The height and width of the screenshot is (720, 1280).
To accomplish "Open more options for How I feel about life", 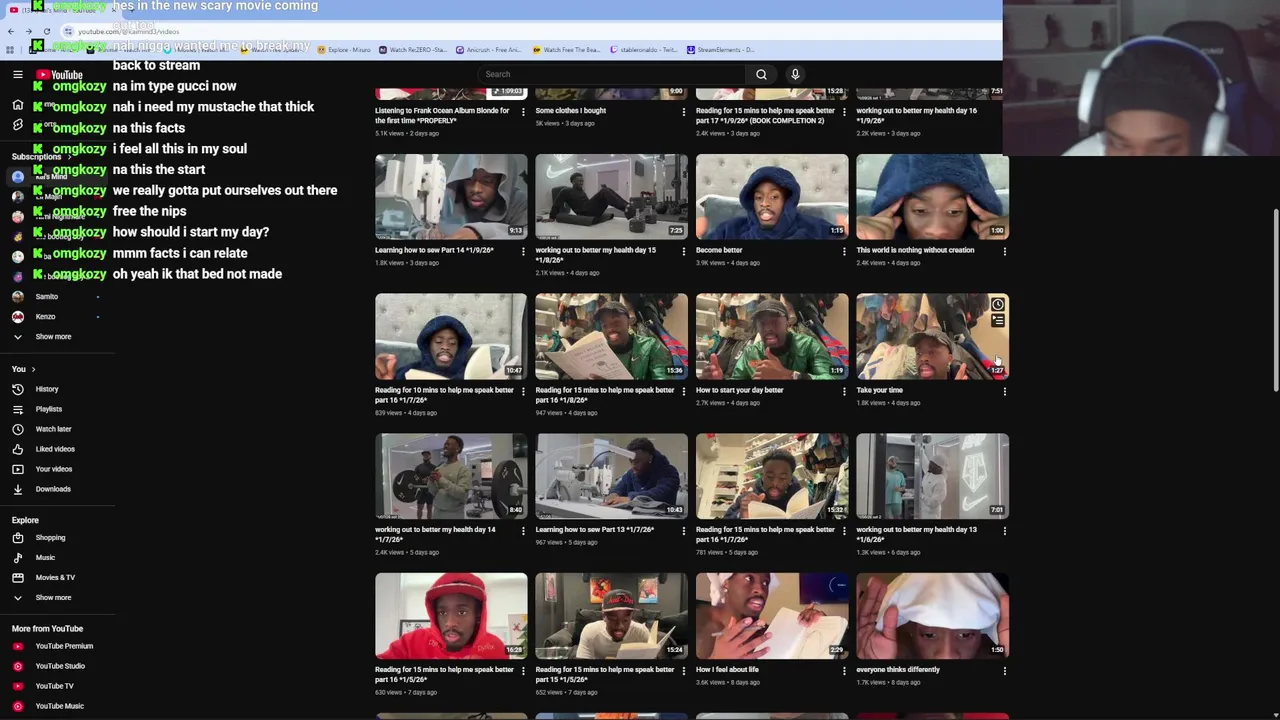I will 844,671.
